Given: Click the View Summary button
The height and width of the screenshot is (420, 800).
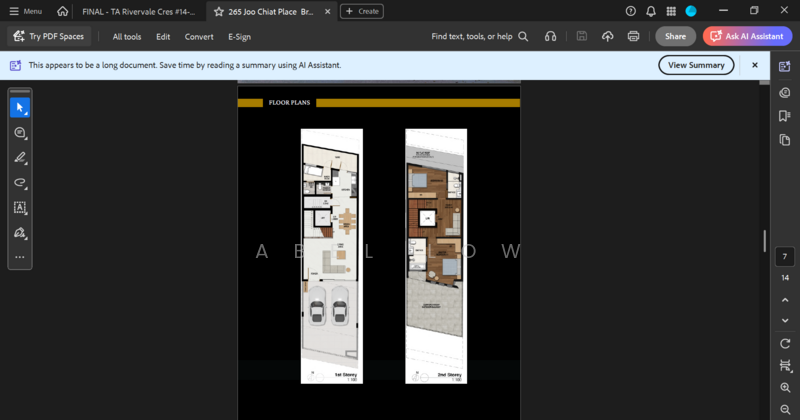Looking at the screenshot, I should (x=696, y=65).
